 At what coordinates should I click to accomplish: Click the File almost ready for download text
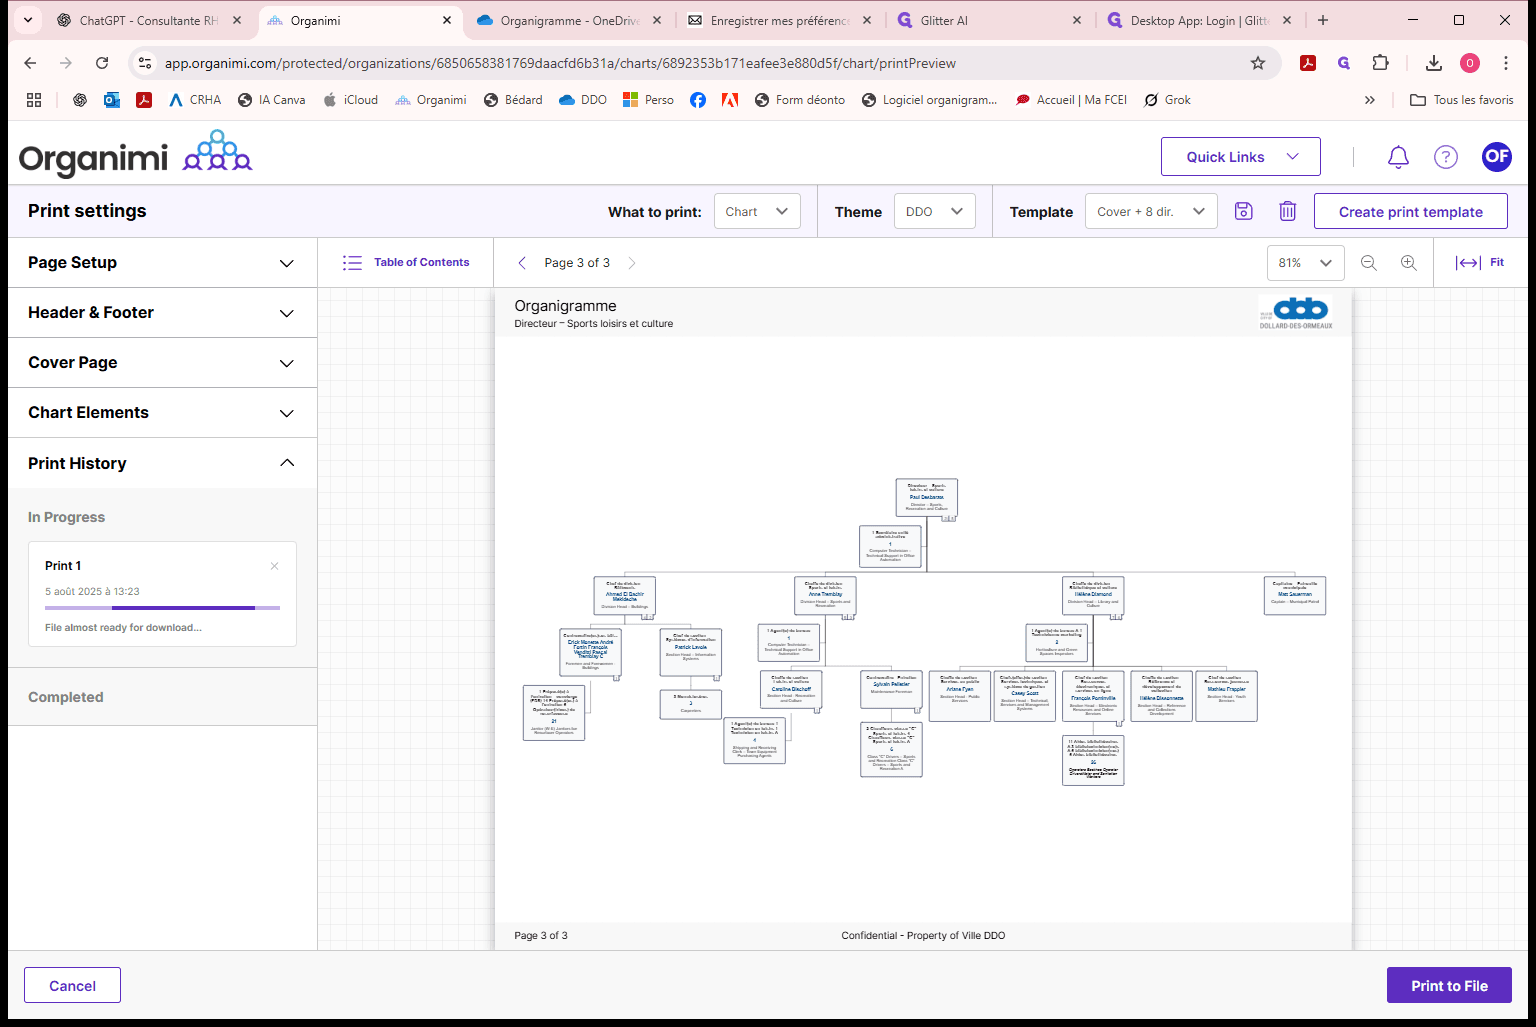coord(123,628)
